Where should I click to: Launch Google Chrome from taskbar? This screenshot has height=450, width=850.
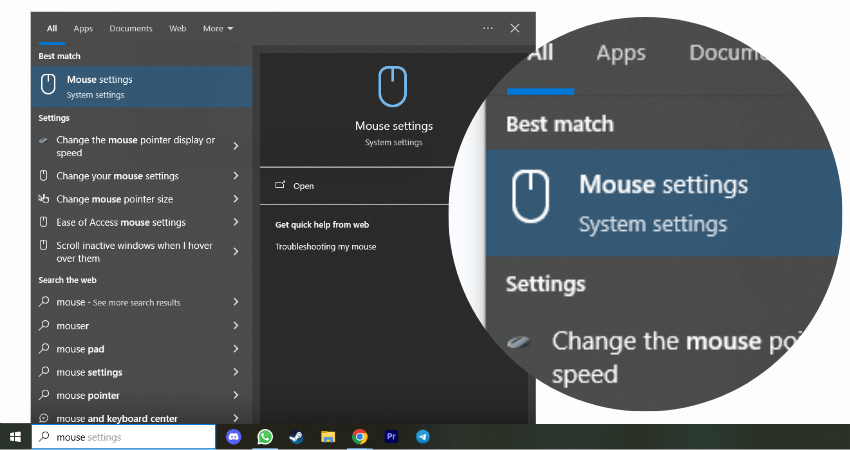359,437
